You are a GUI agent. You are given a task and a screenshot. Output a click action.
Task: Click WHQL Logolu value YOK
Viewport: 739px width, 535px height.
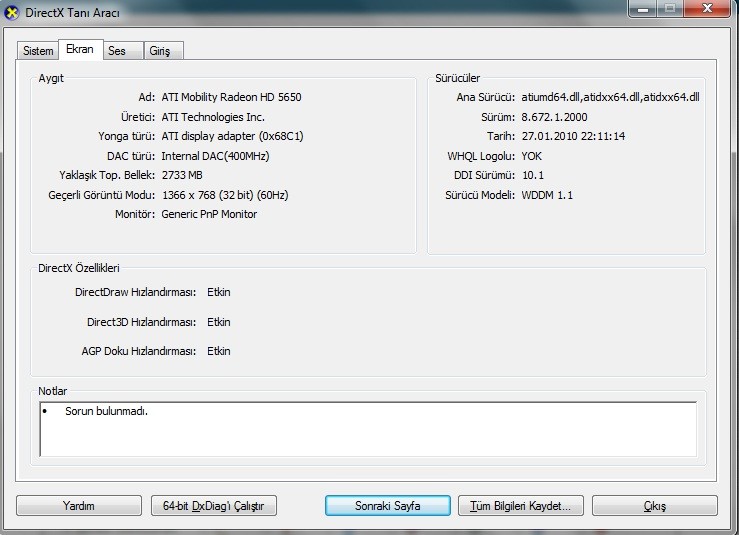point(532,156)
